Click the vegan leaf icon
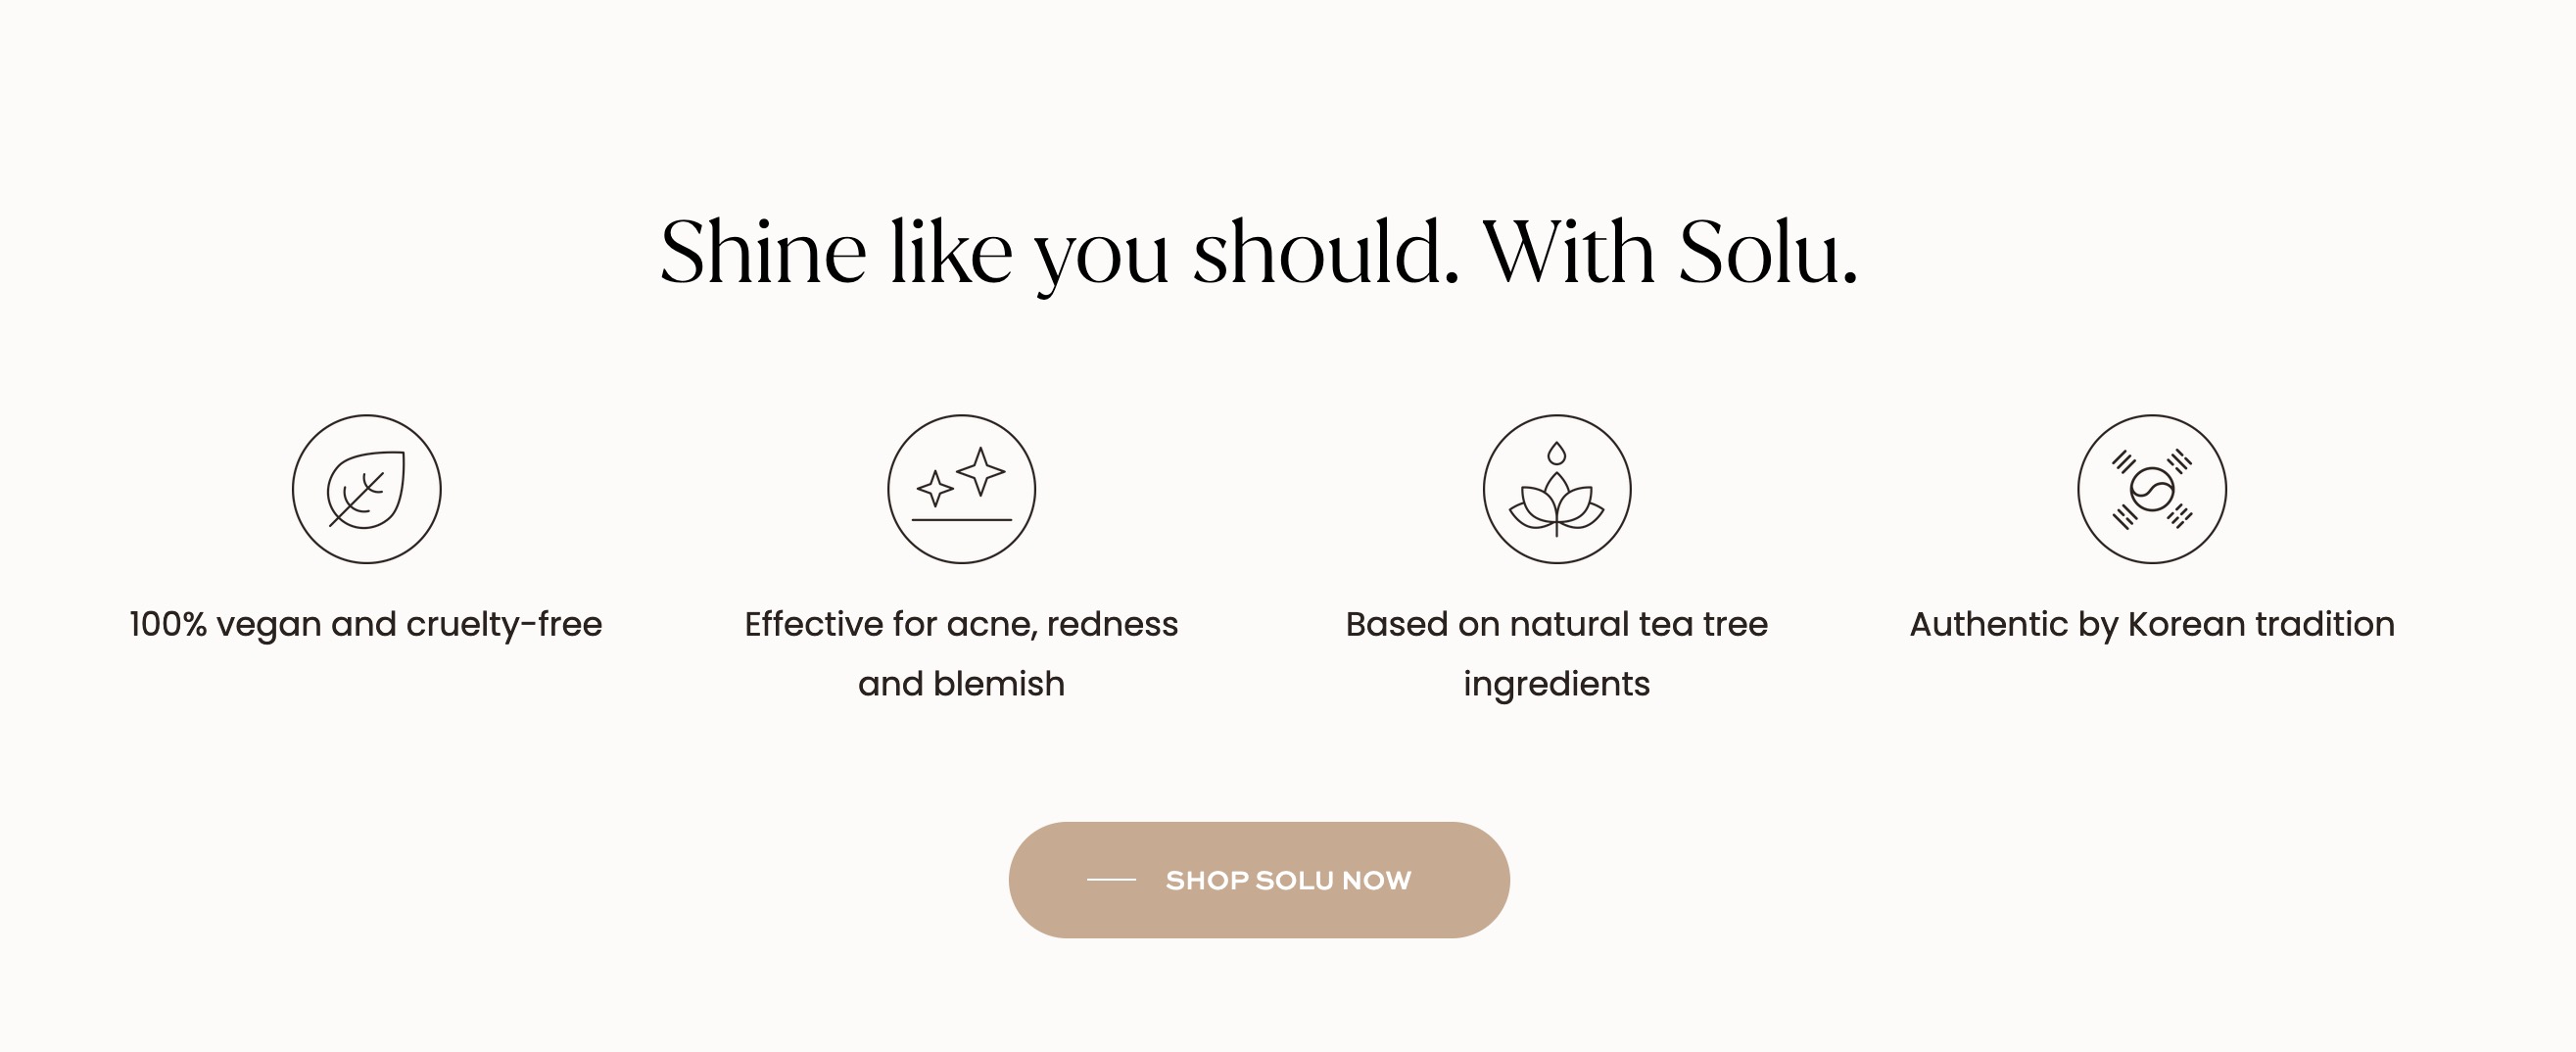Viewport: 2576px width, 1052px height. tap(366, 489)
